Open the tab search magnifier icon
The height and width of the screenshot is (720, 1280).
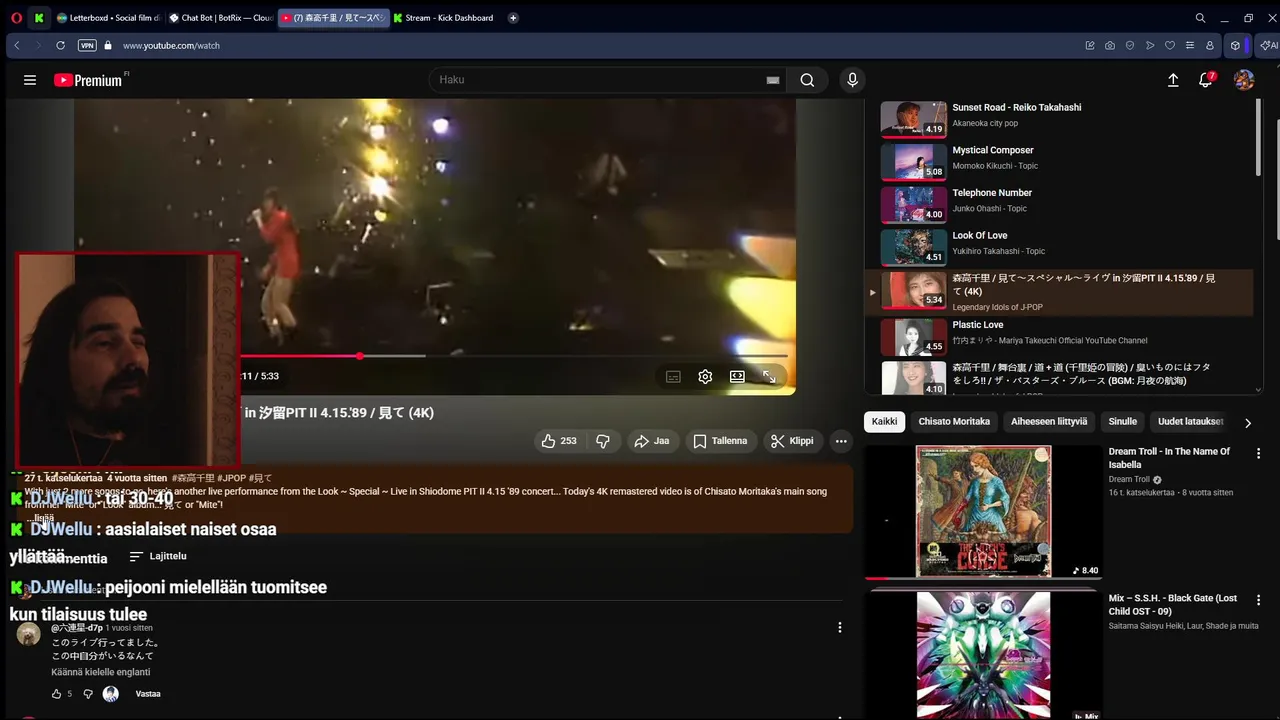1200,18
